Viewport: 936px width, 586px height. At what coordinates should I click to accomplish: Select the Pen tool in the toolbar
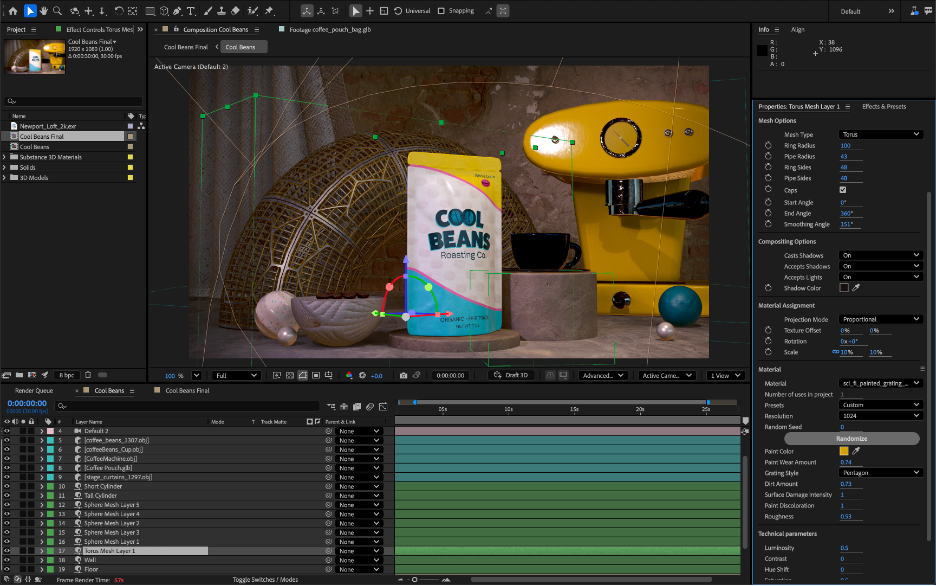tap(177, 11)
